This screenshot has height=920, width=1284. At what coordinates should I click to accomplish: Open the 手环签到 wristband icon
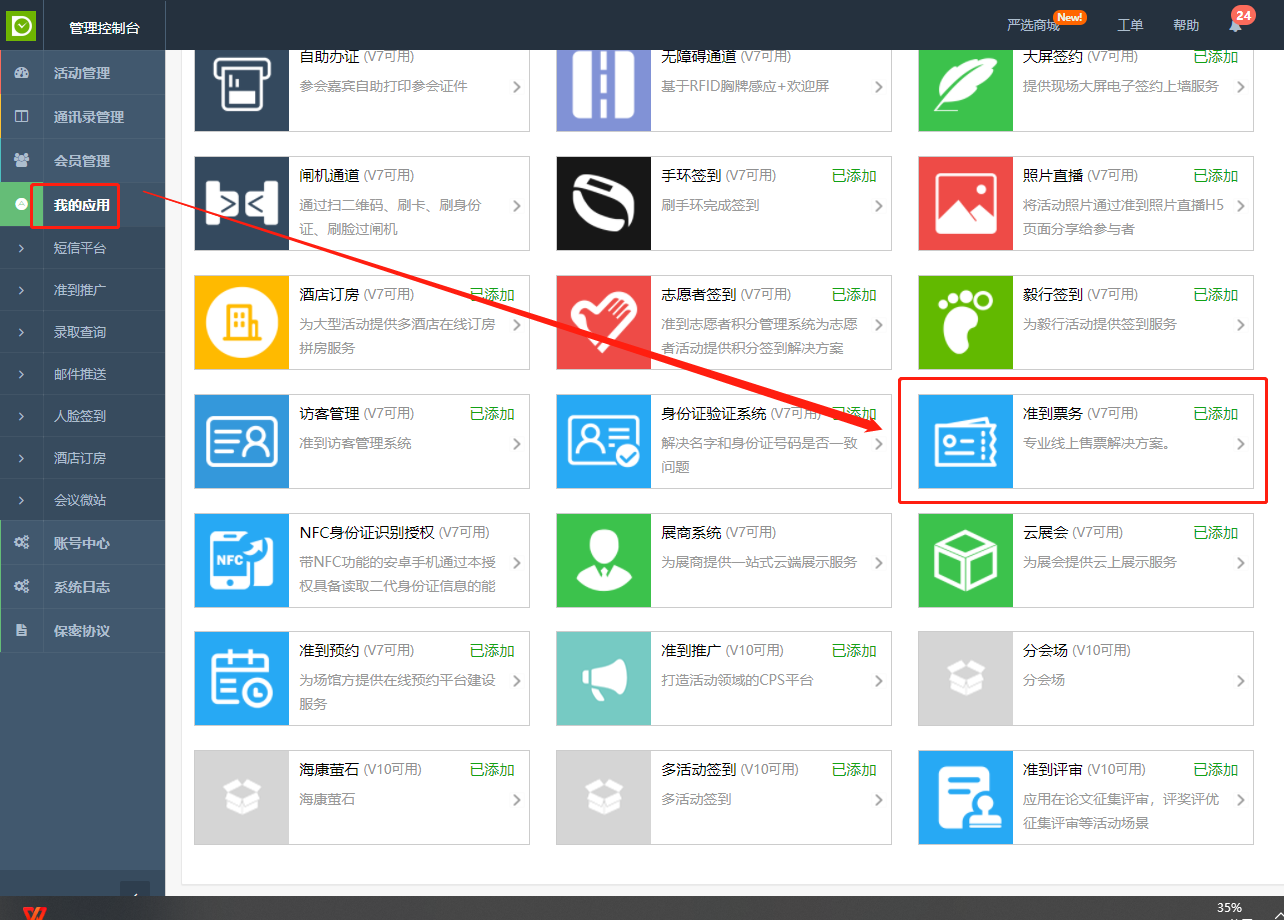click(604, 203)
